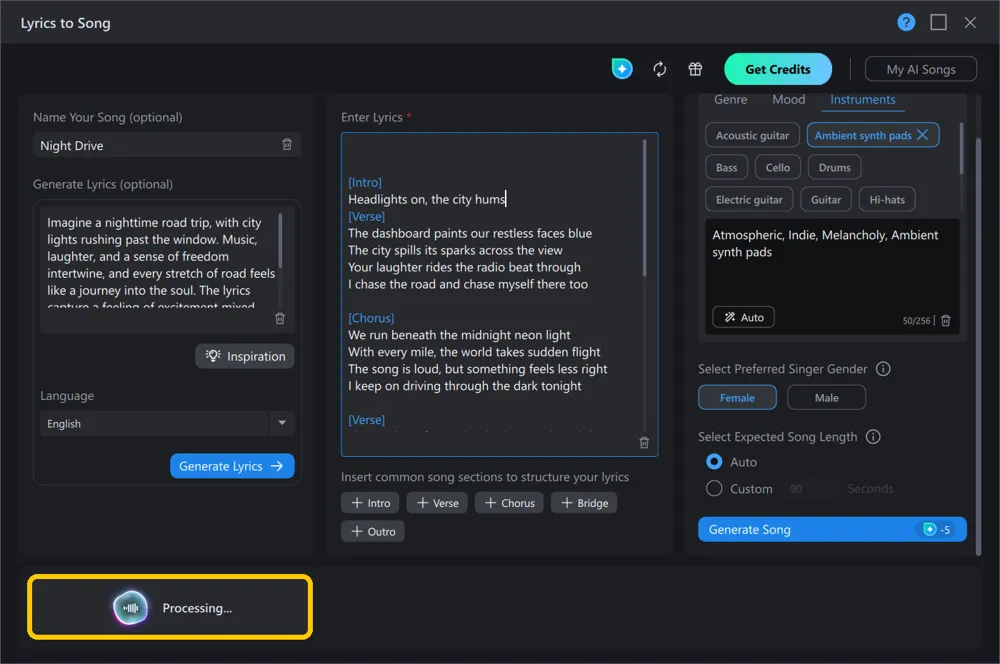This screenshot has width=1000, height=664.
Task: Show info about preferred singer gender
Action: coord(883,369)
